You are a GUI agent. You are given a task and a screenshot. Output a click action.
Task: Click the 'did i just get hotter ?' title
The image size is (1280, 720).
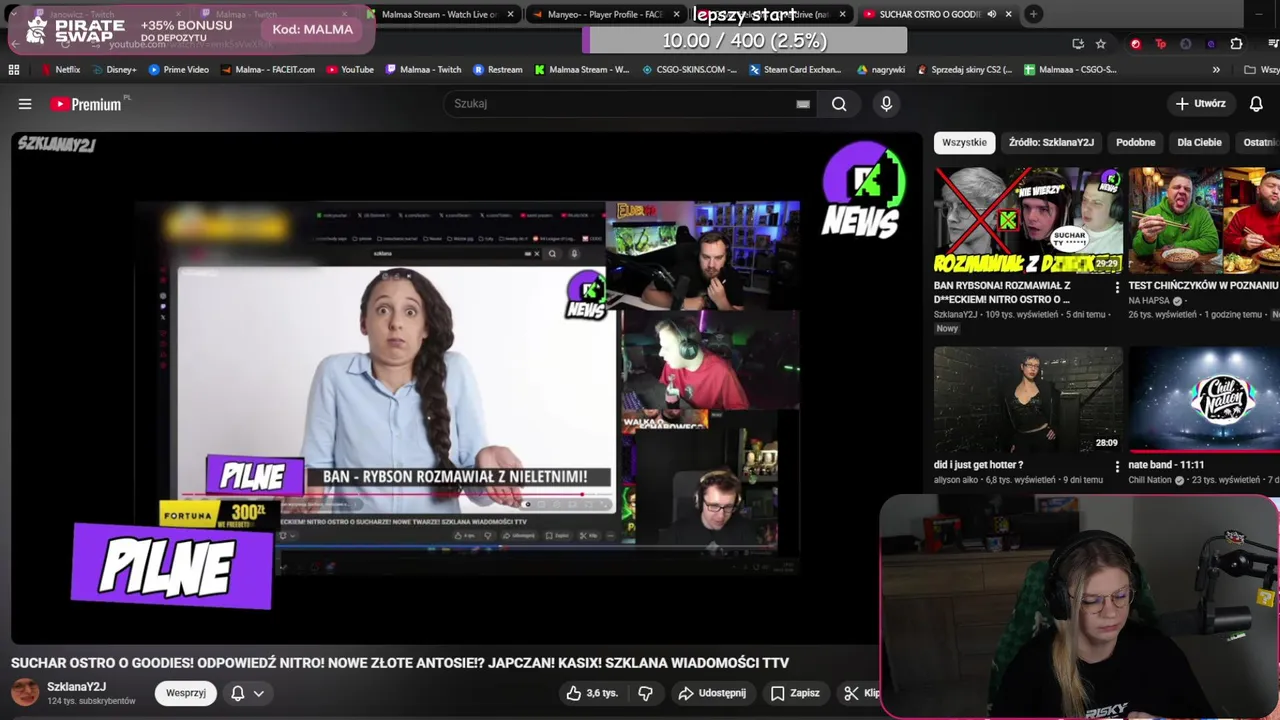(978, 465)
